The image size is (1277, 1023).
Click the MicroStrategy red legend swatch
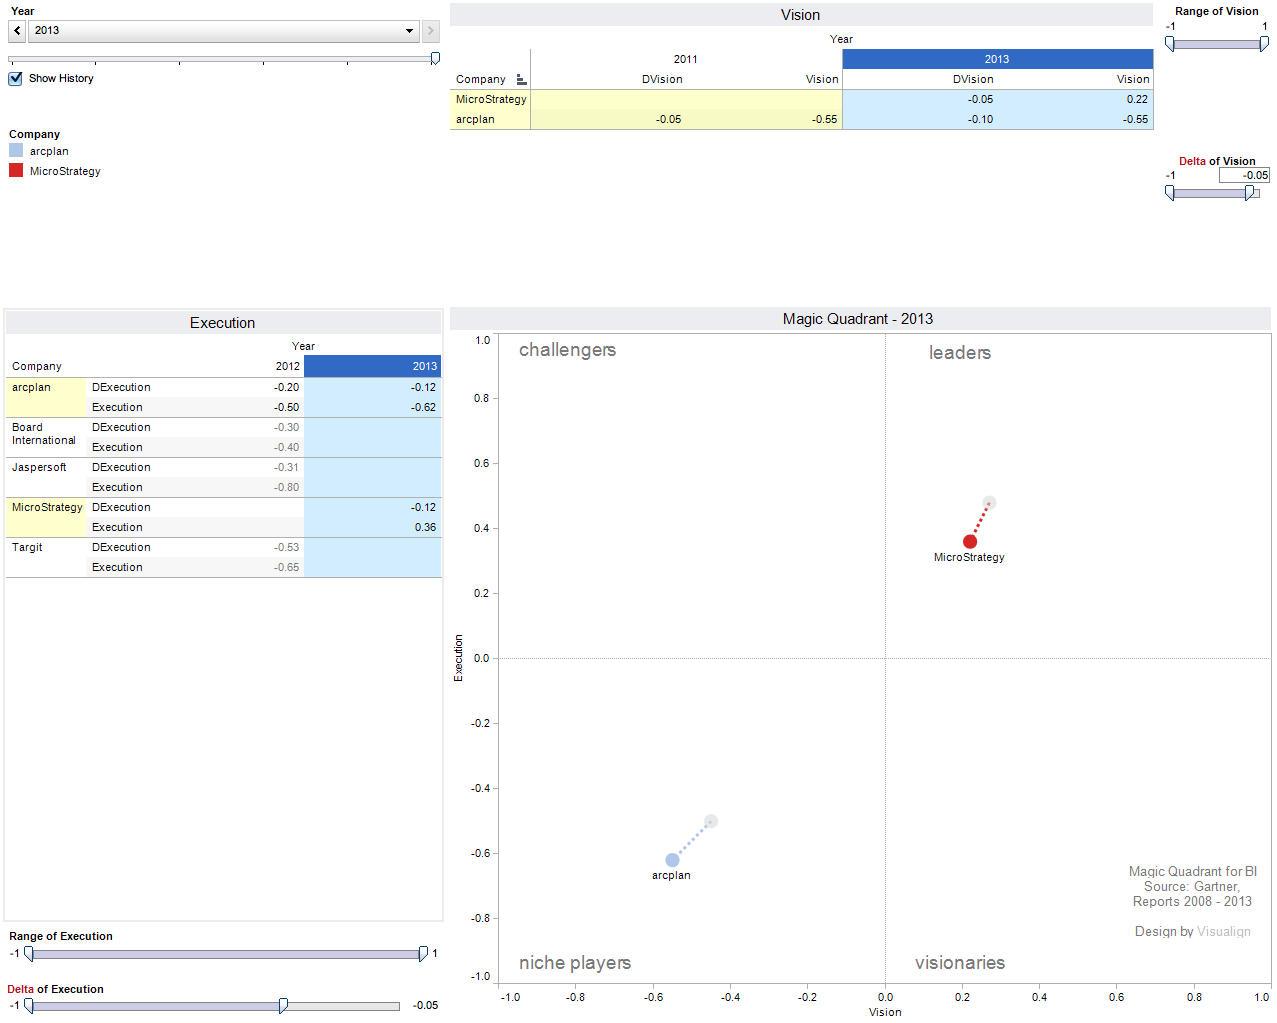(16, 171)
